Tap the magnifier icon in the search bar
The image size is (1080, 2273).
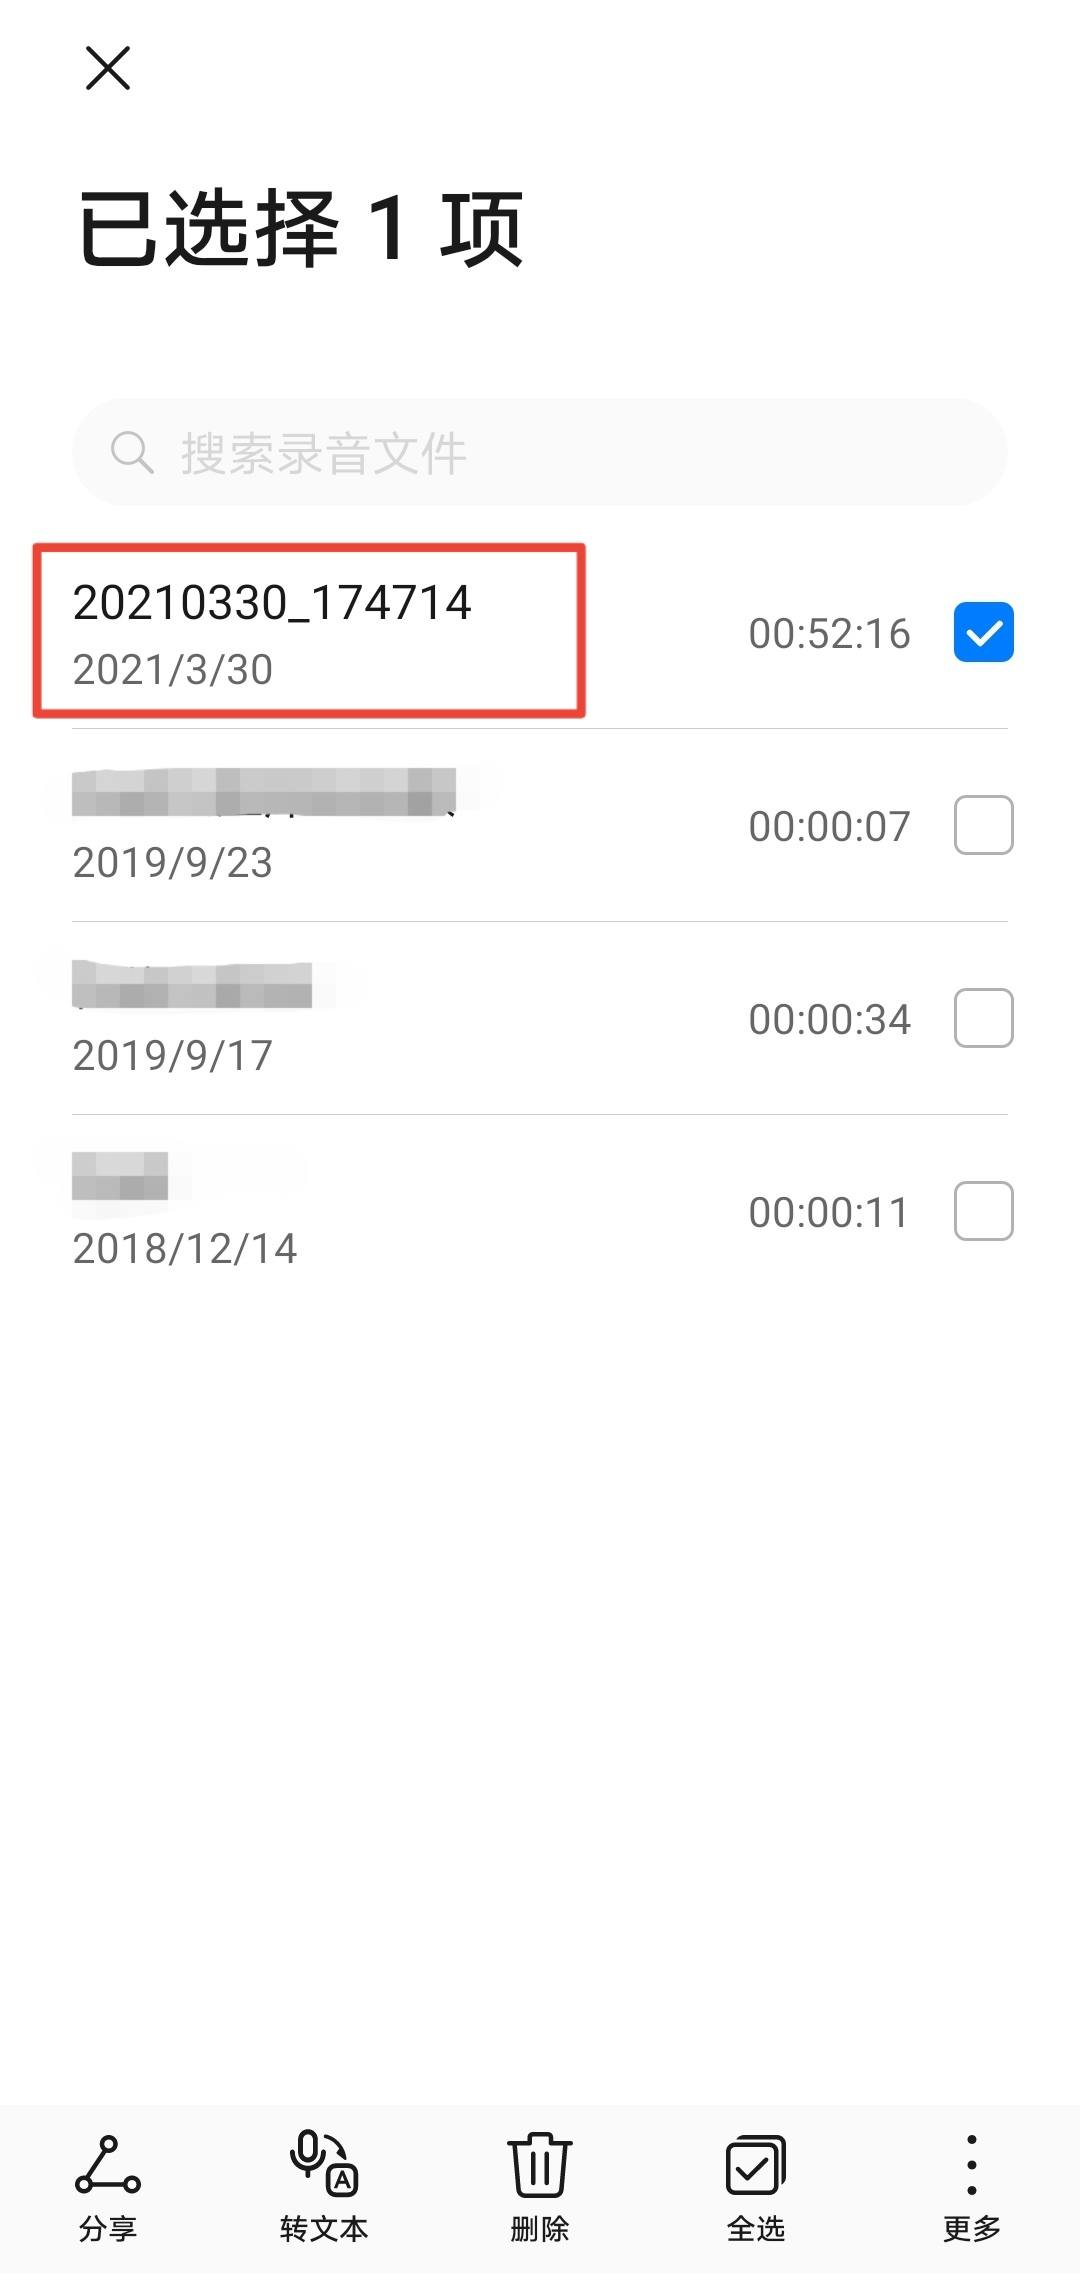(132, 453)
